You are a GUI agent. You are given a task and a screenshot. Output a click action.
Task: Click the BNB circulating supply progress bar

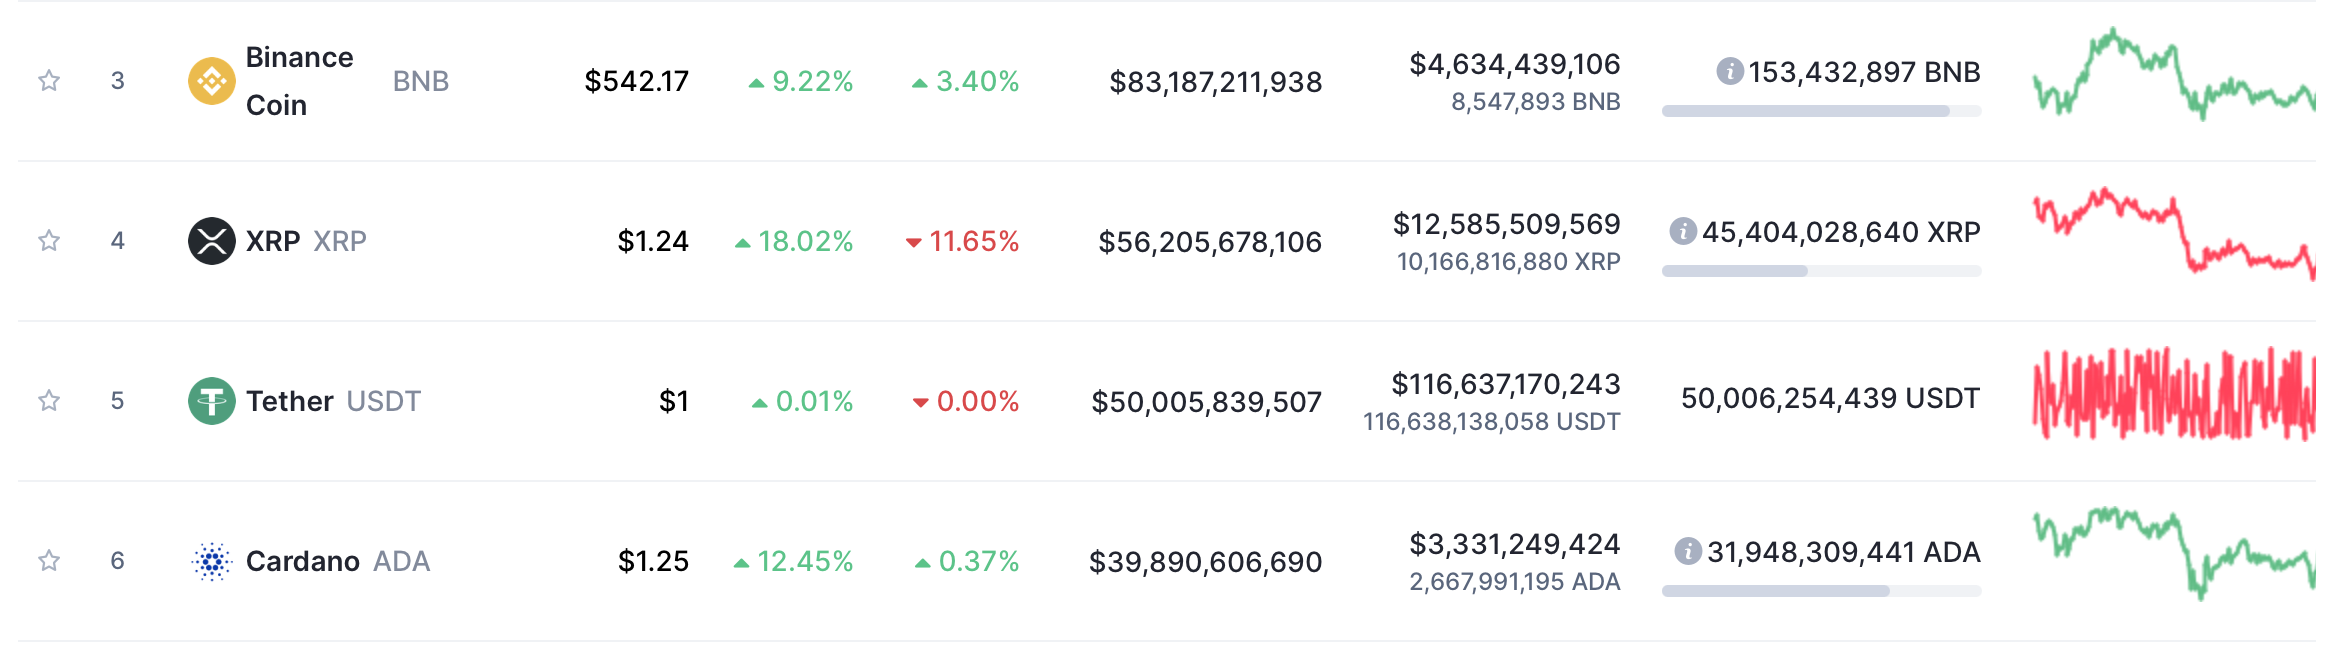point(1821,111)
